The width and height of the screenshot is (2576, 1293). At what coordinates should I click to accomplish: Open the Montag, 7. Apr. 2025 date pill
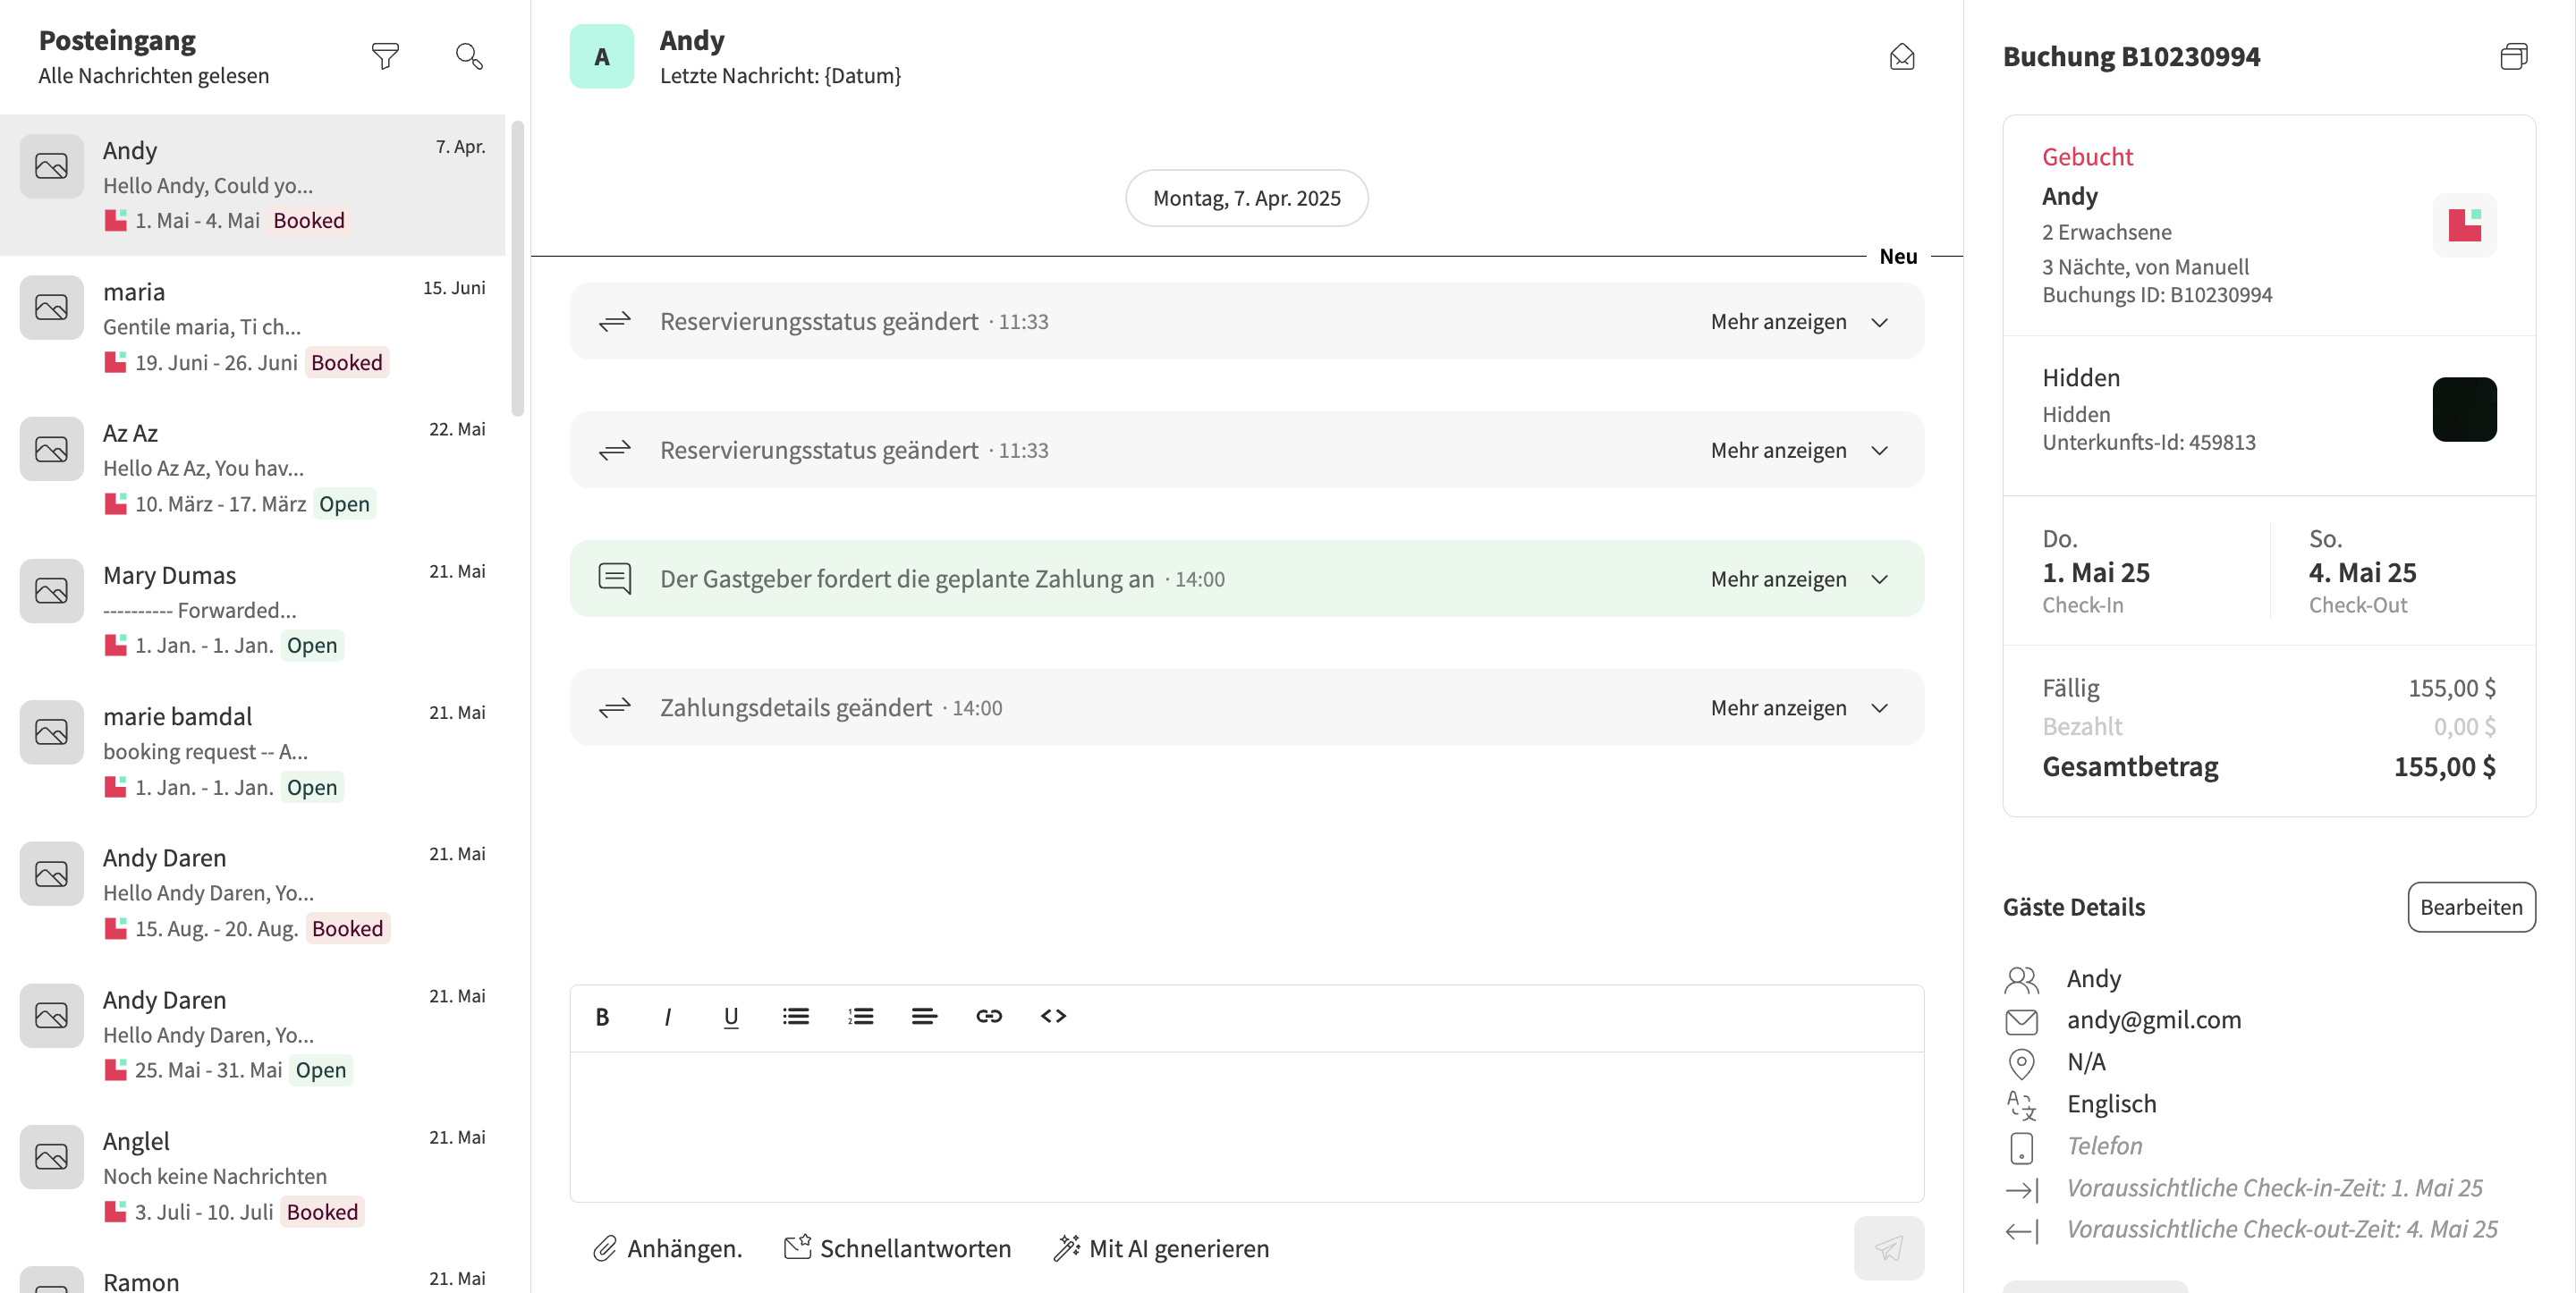[x=1246, y=198]
